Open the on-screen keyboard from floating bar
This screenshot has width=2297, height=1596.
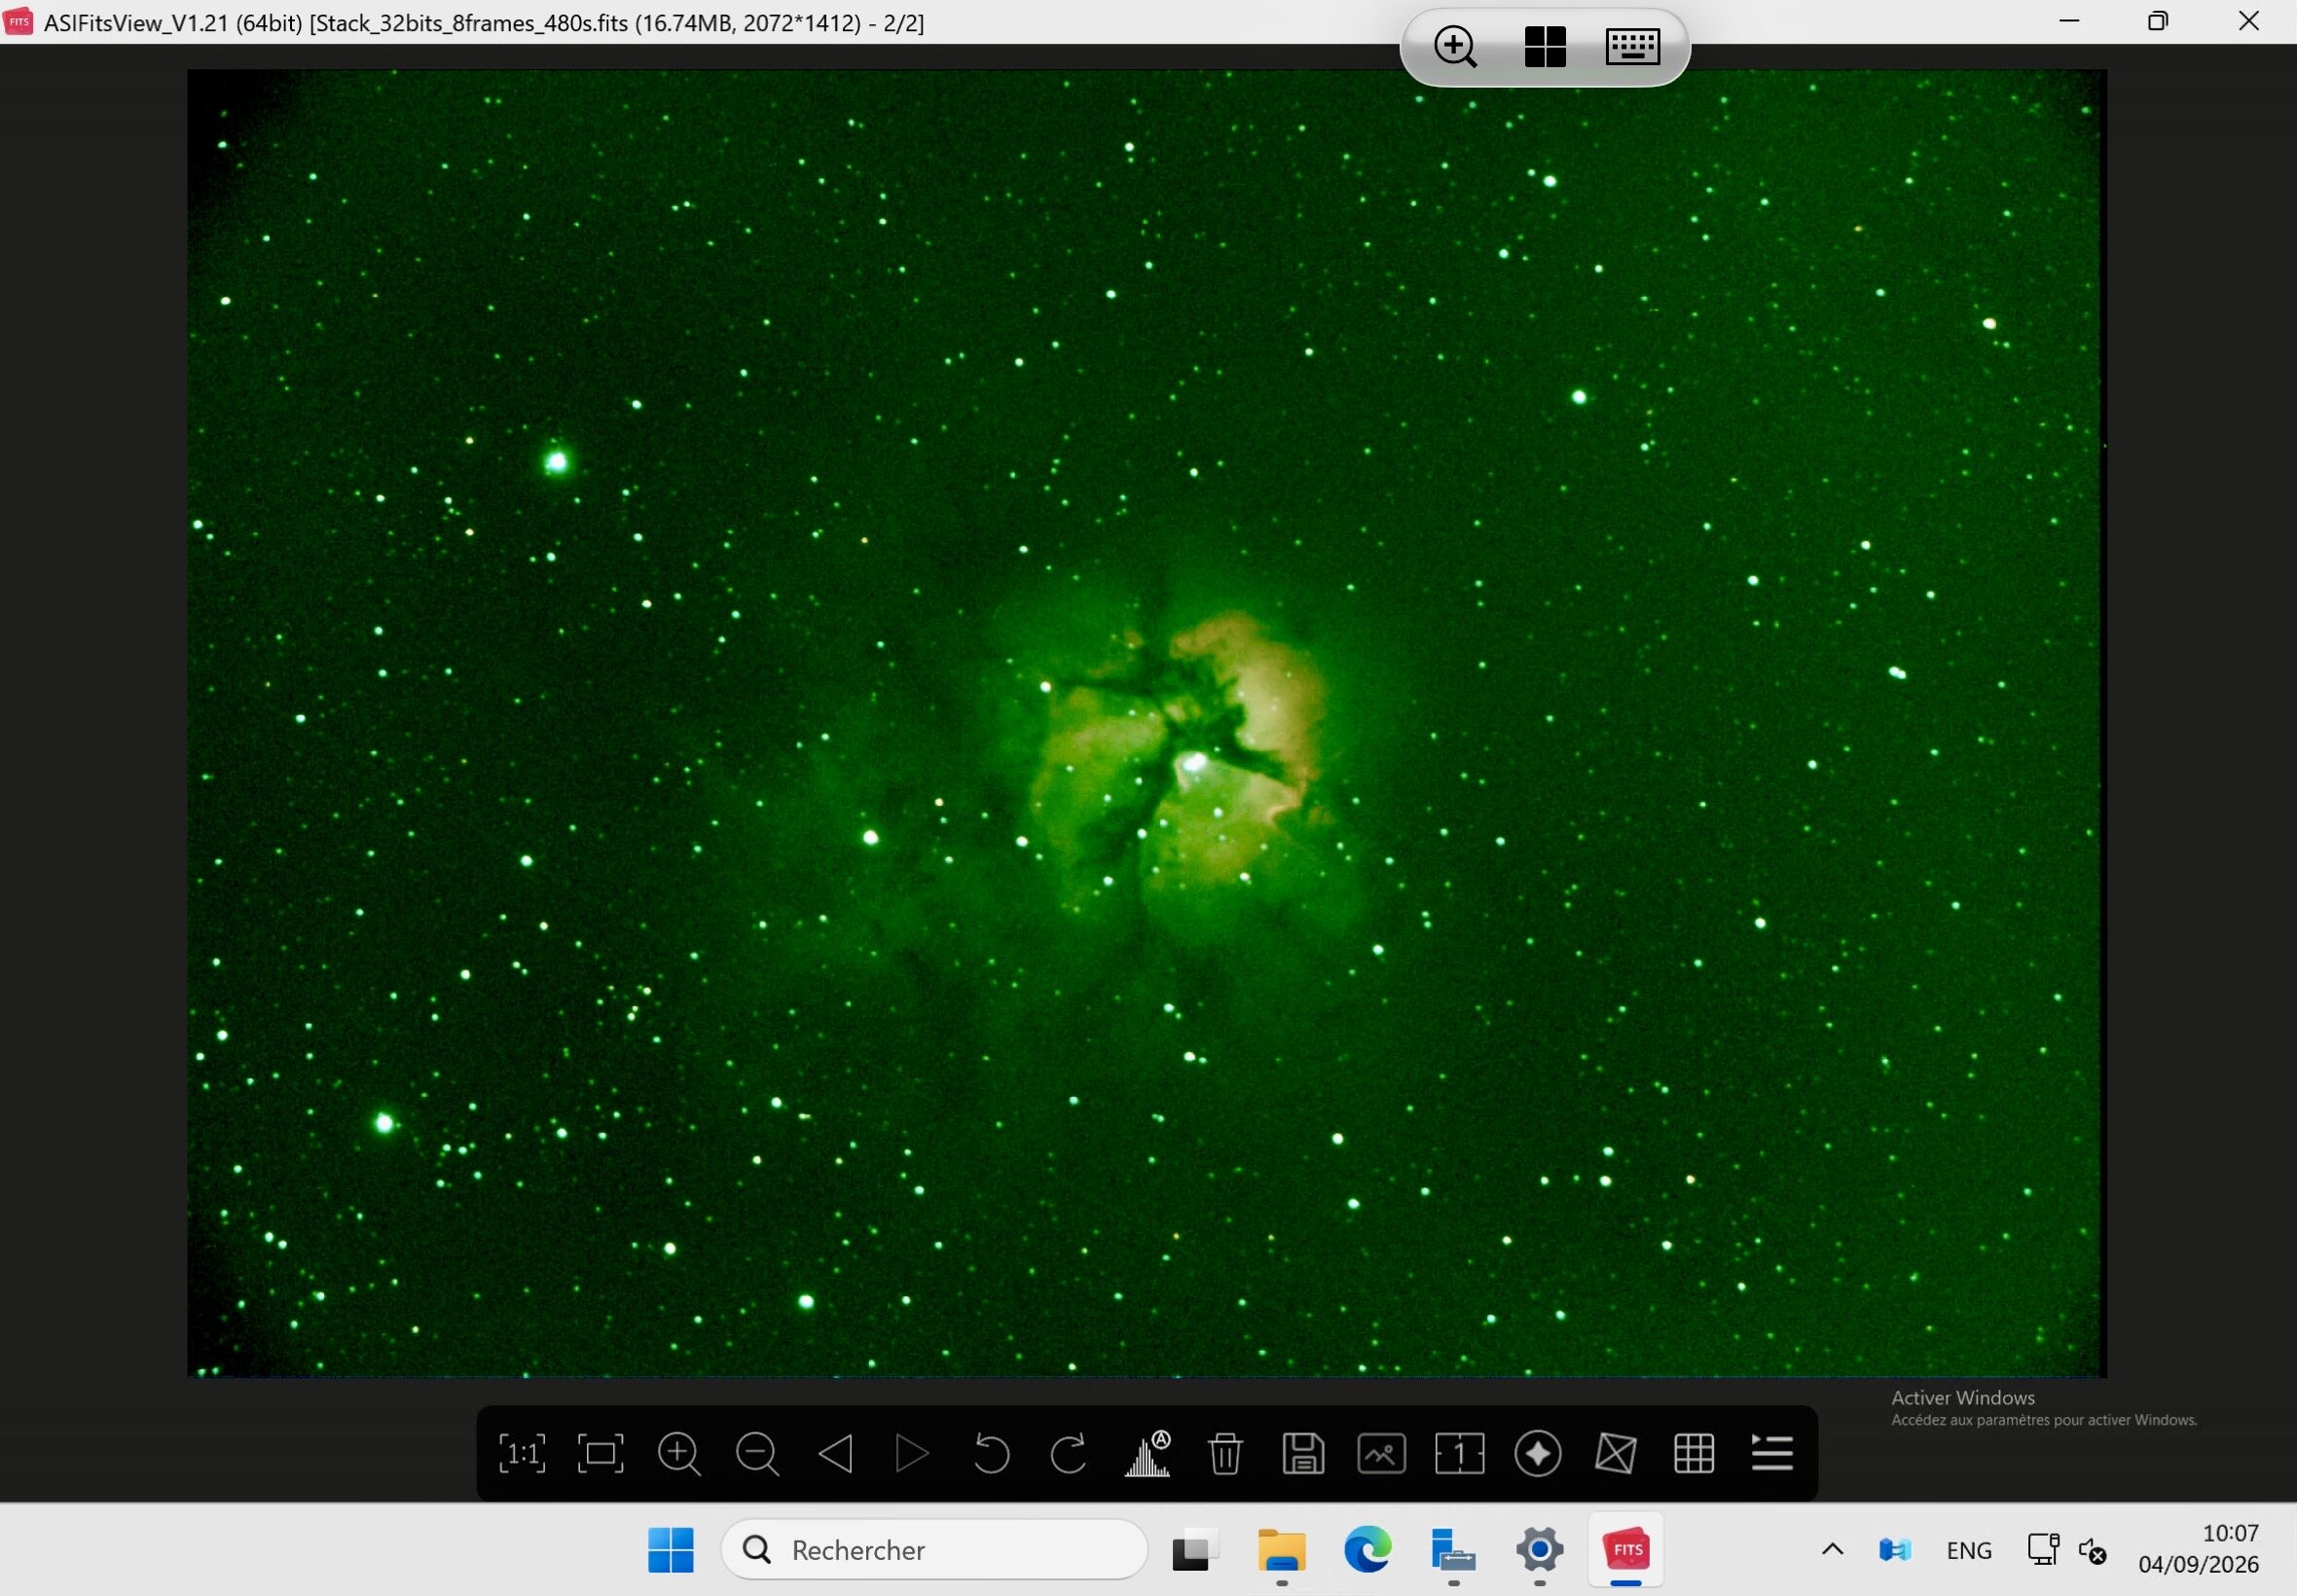pos(1633,46)
